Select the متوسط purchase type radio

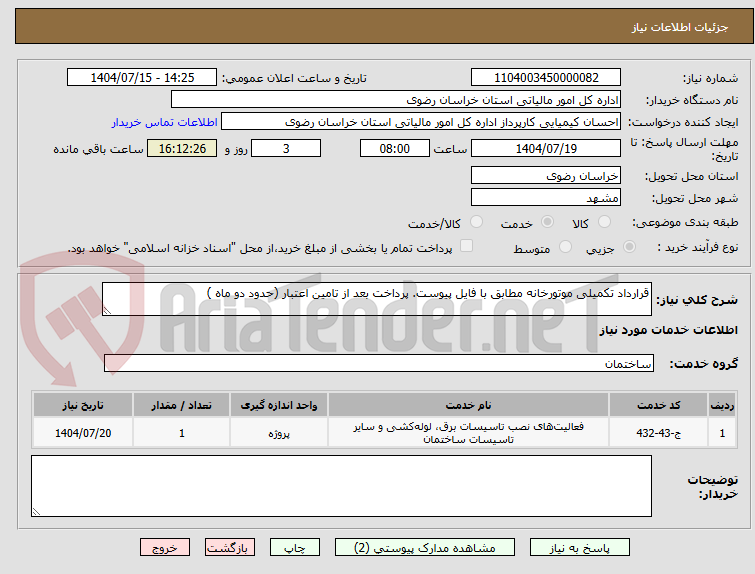565,247
